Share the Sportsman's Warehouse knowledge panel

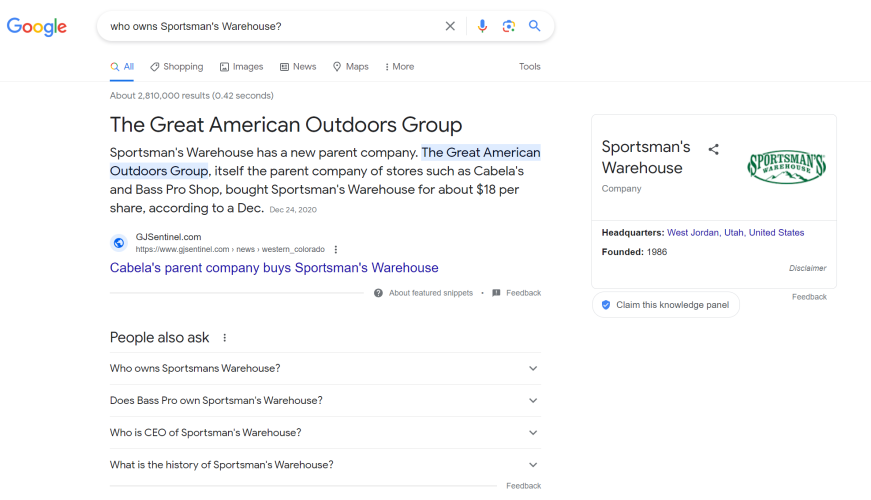pyautogui.click(x=714, y=149)
